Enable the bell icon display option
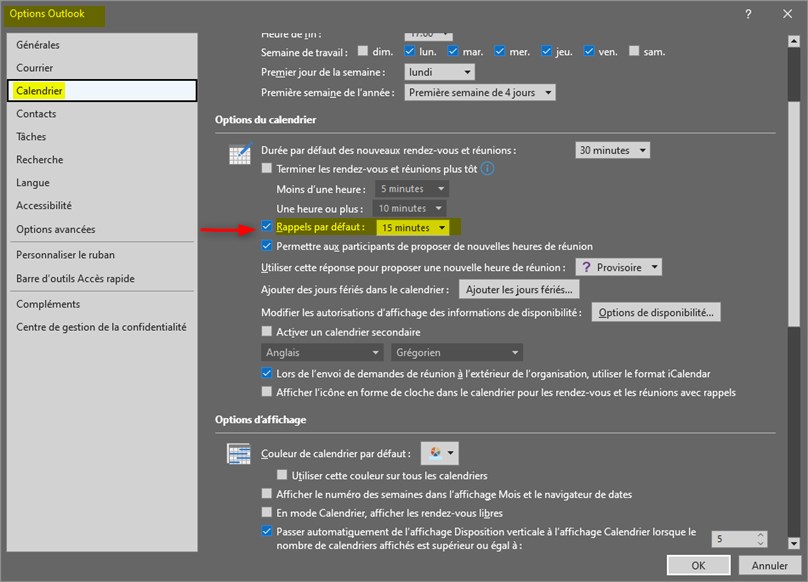808x582 pixels. (266, 392)
